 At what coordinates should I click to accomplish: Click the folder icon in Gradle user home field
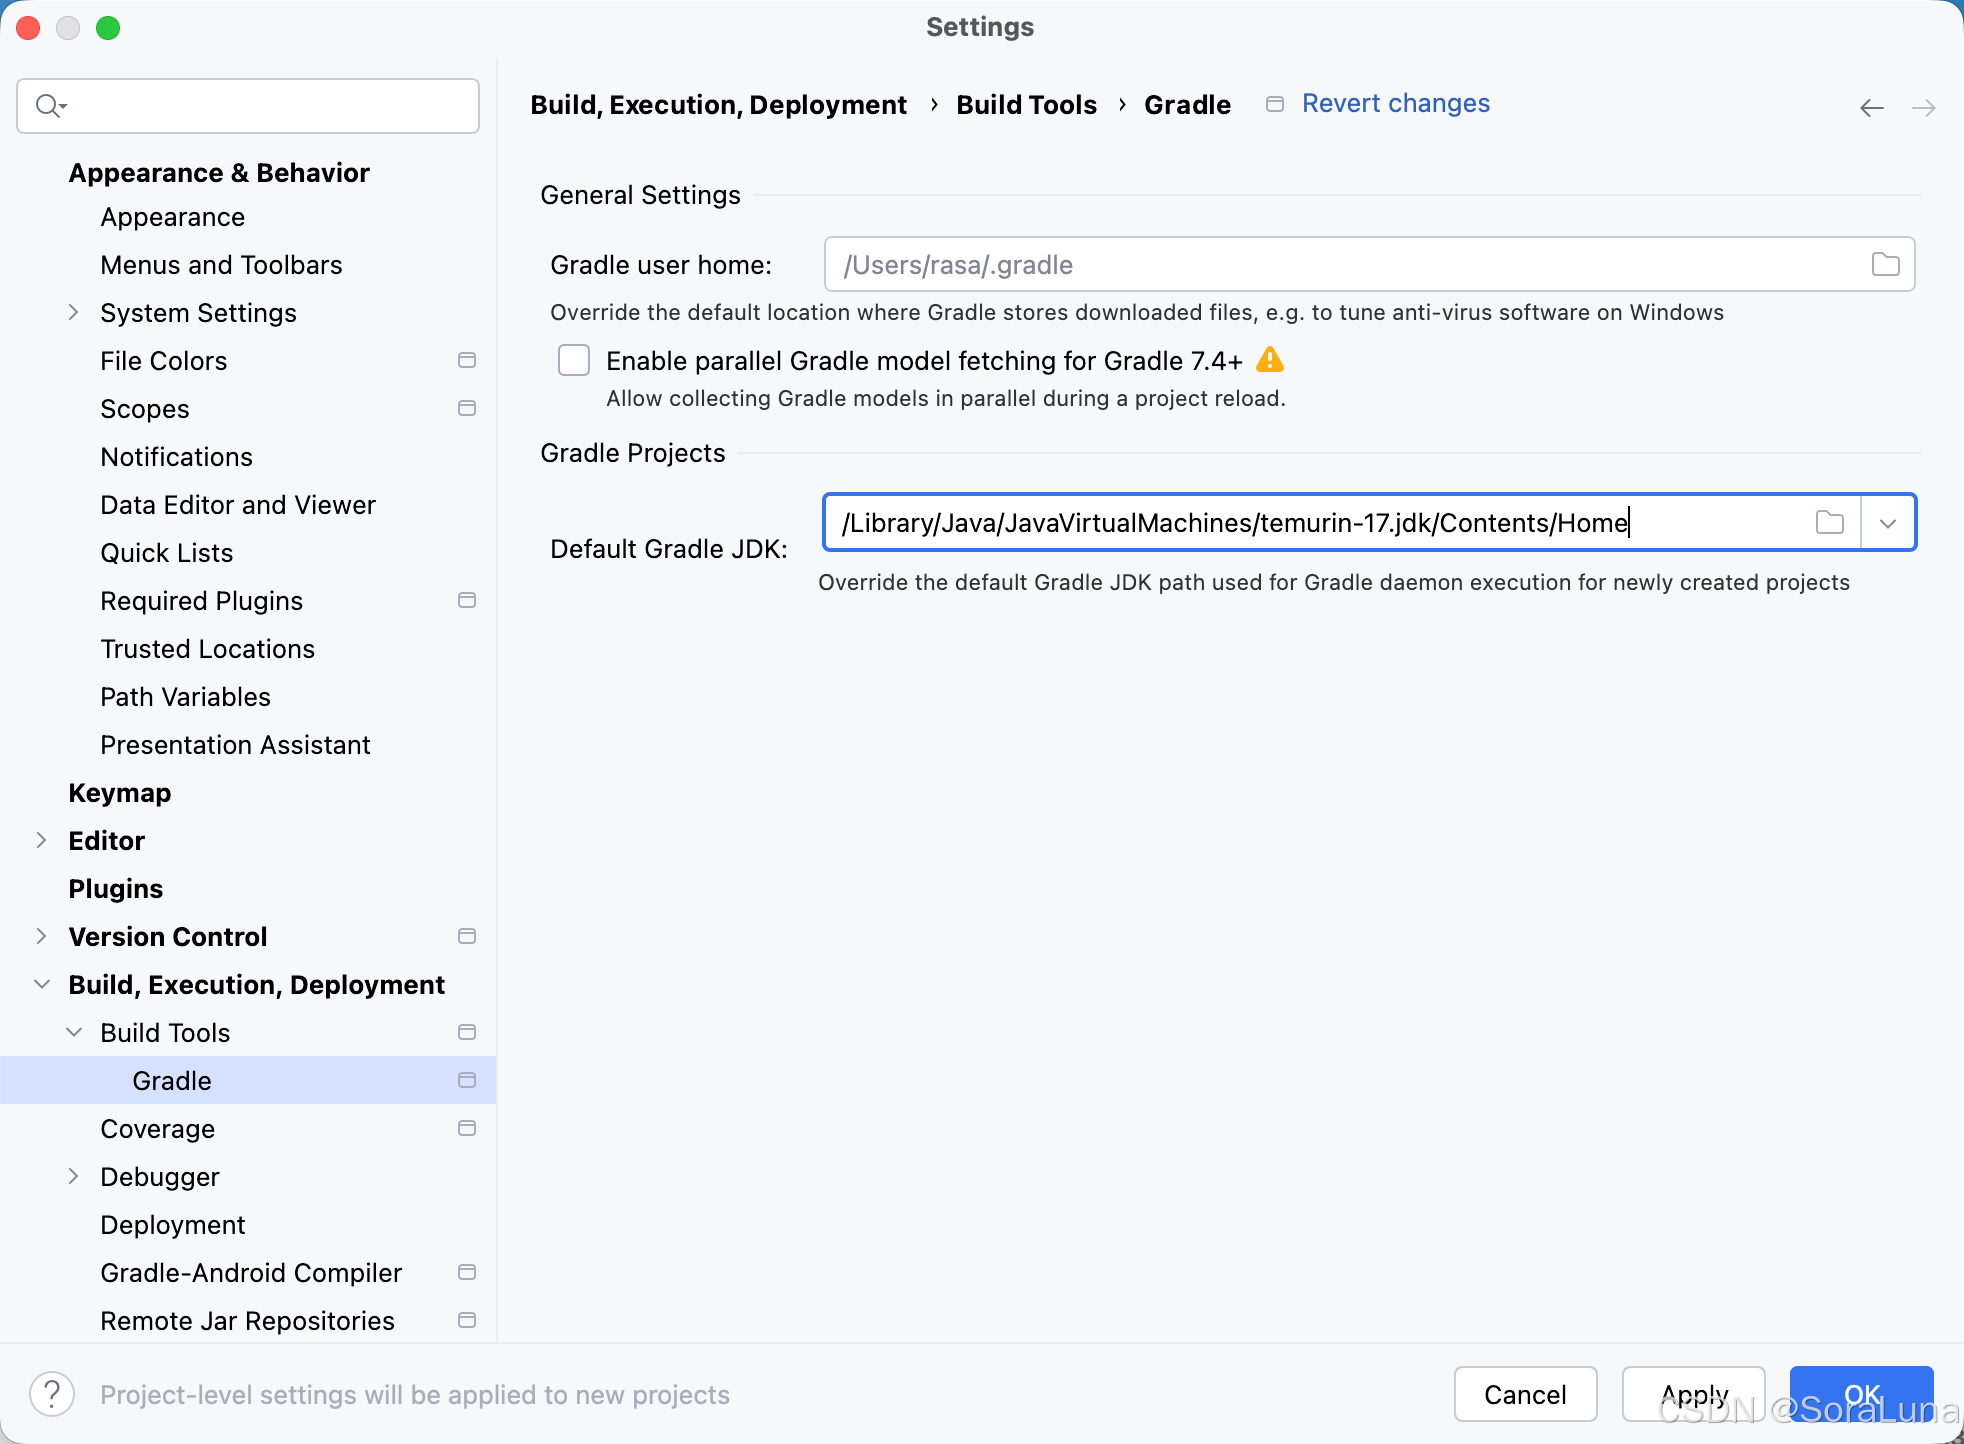point(1885,264)
